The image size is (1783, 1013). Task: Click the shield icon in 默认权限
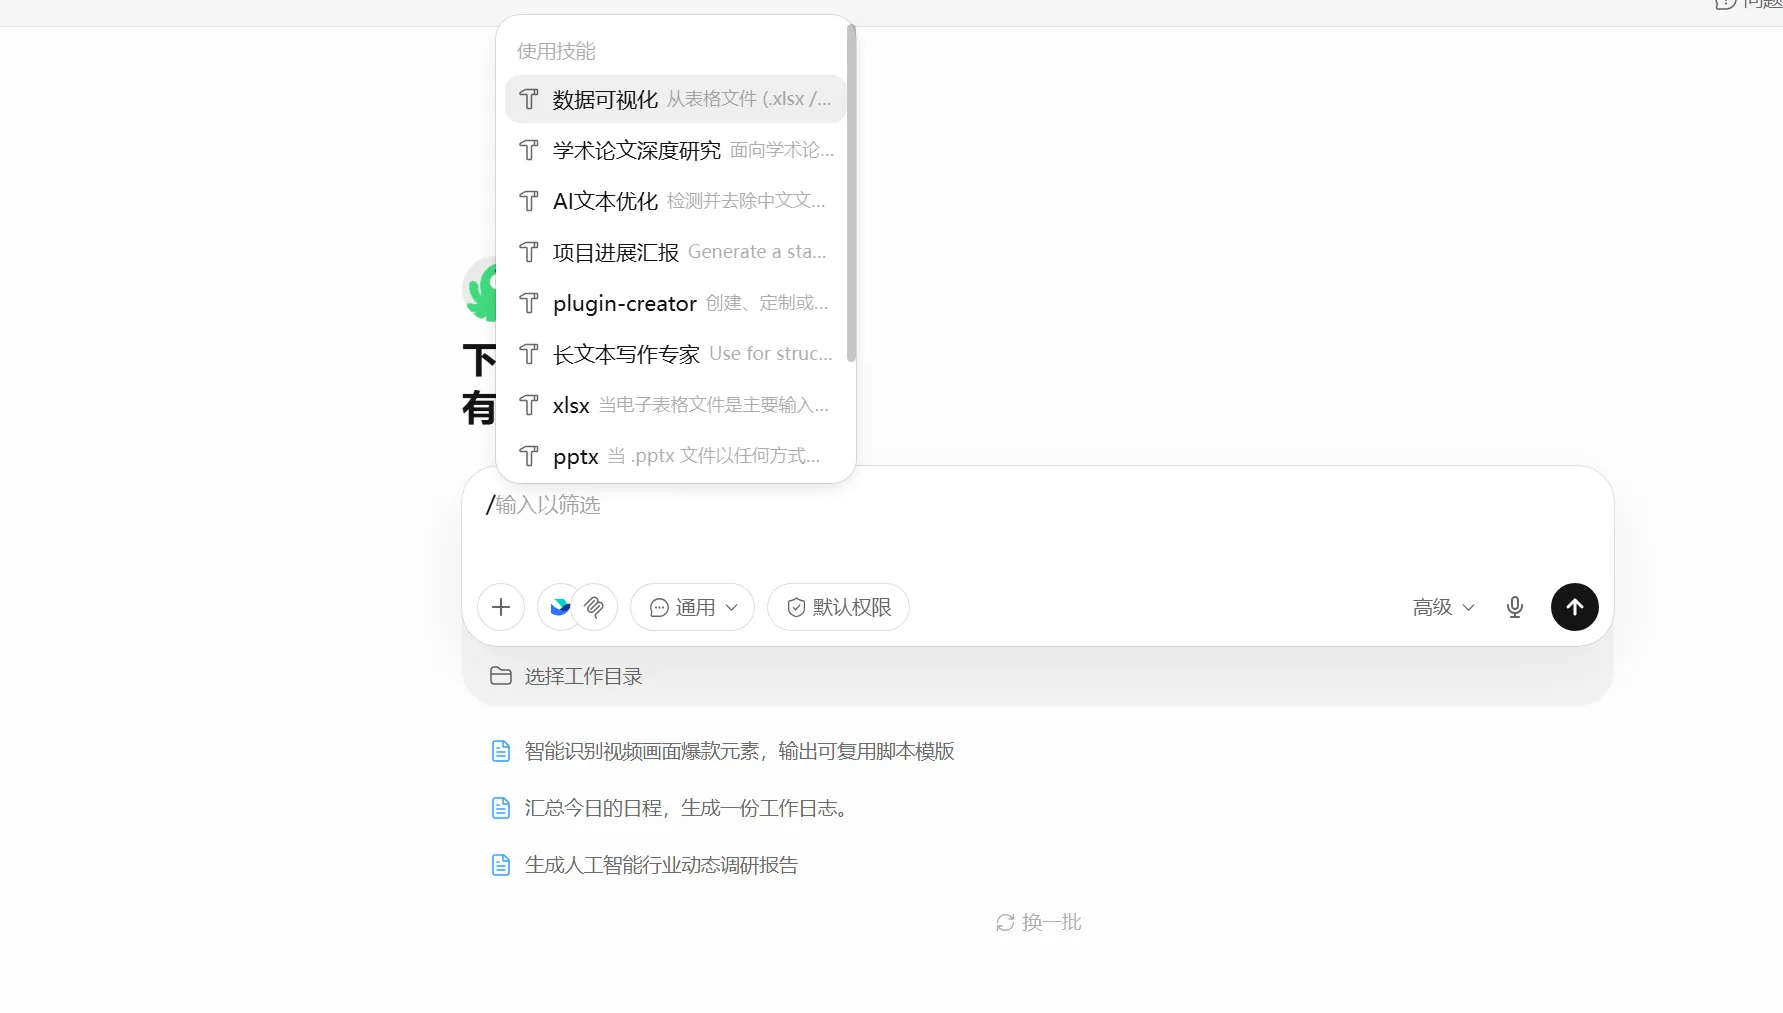click(796, 607)
